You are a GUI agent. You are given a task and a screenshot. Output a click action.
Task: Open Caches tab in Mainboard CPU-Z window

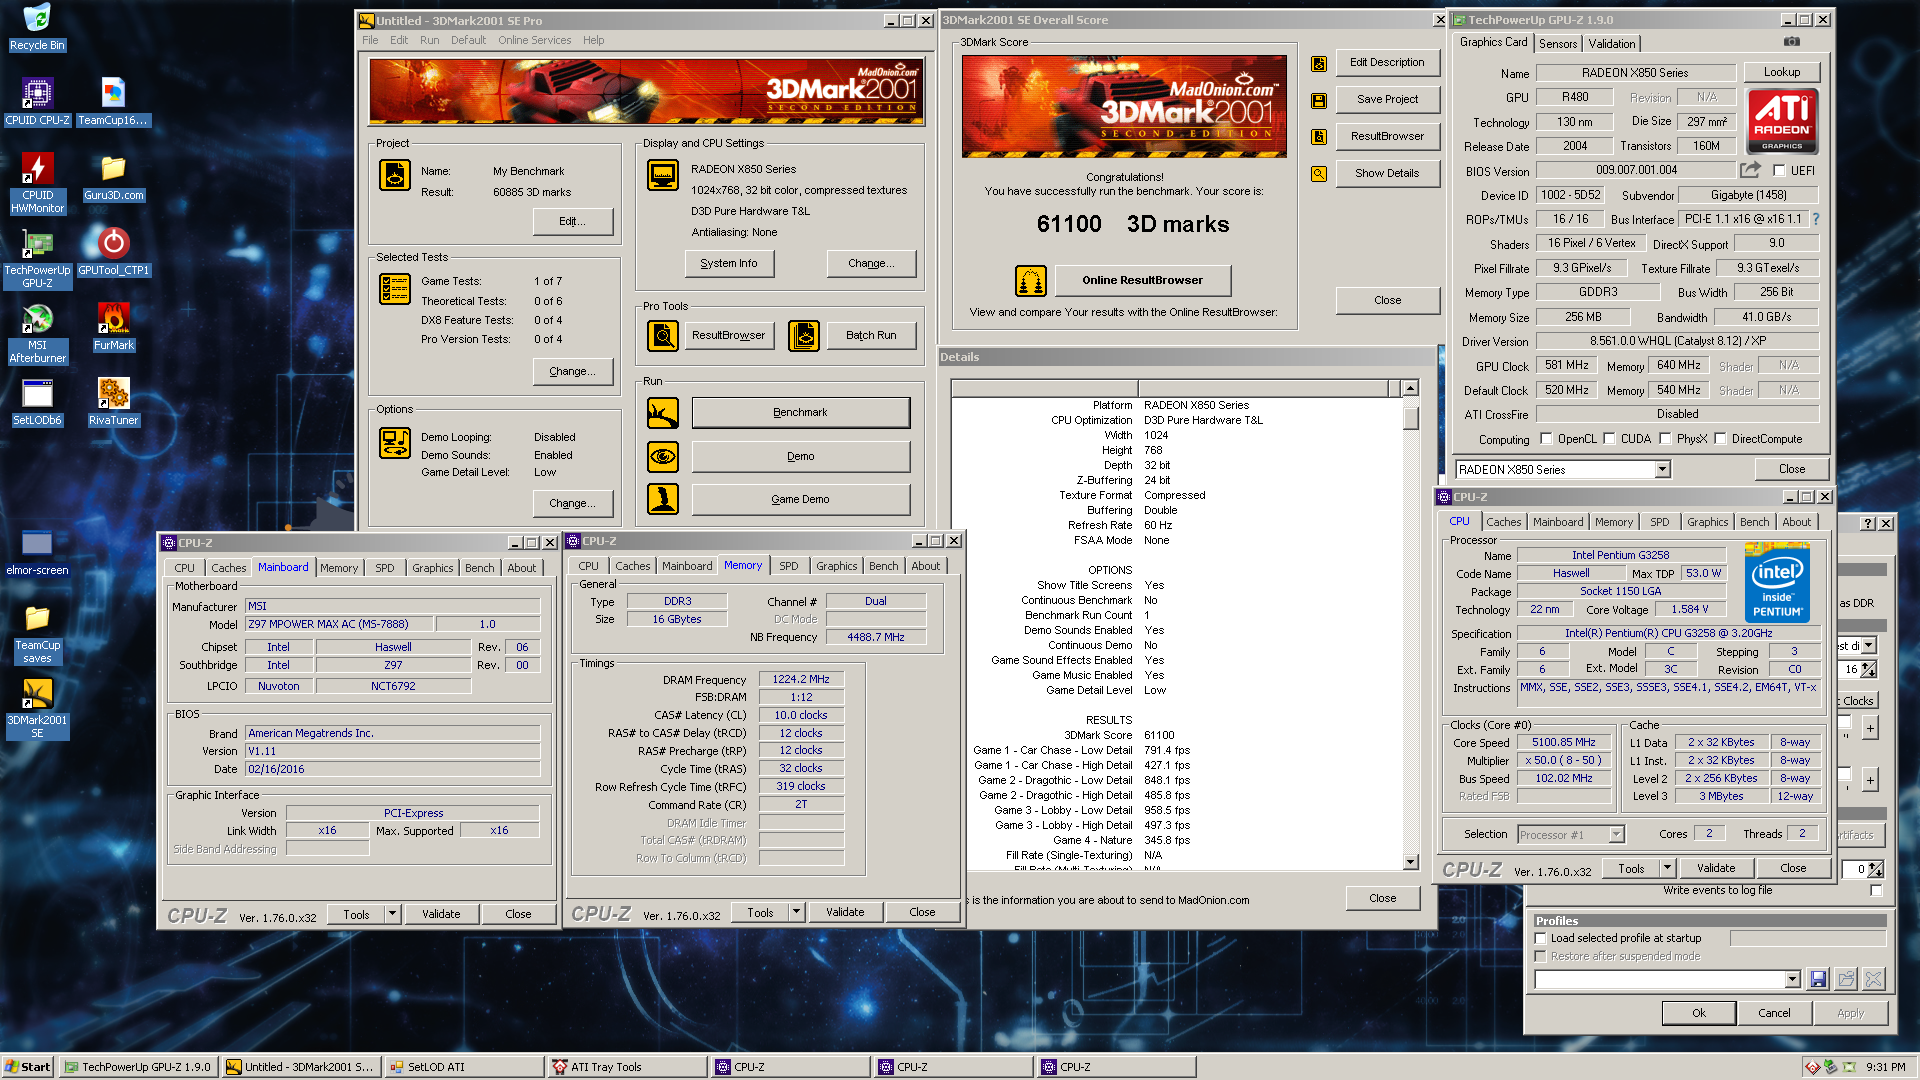[x=228, y=568]
